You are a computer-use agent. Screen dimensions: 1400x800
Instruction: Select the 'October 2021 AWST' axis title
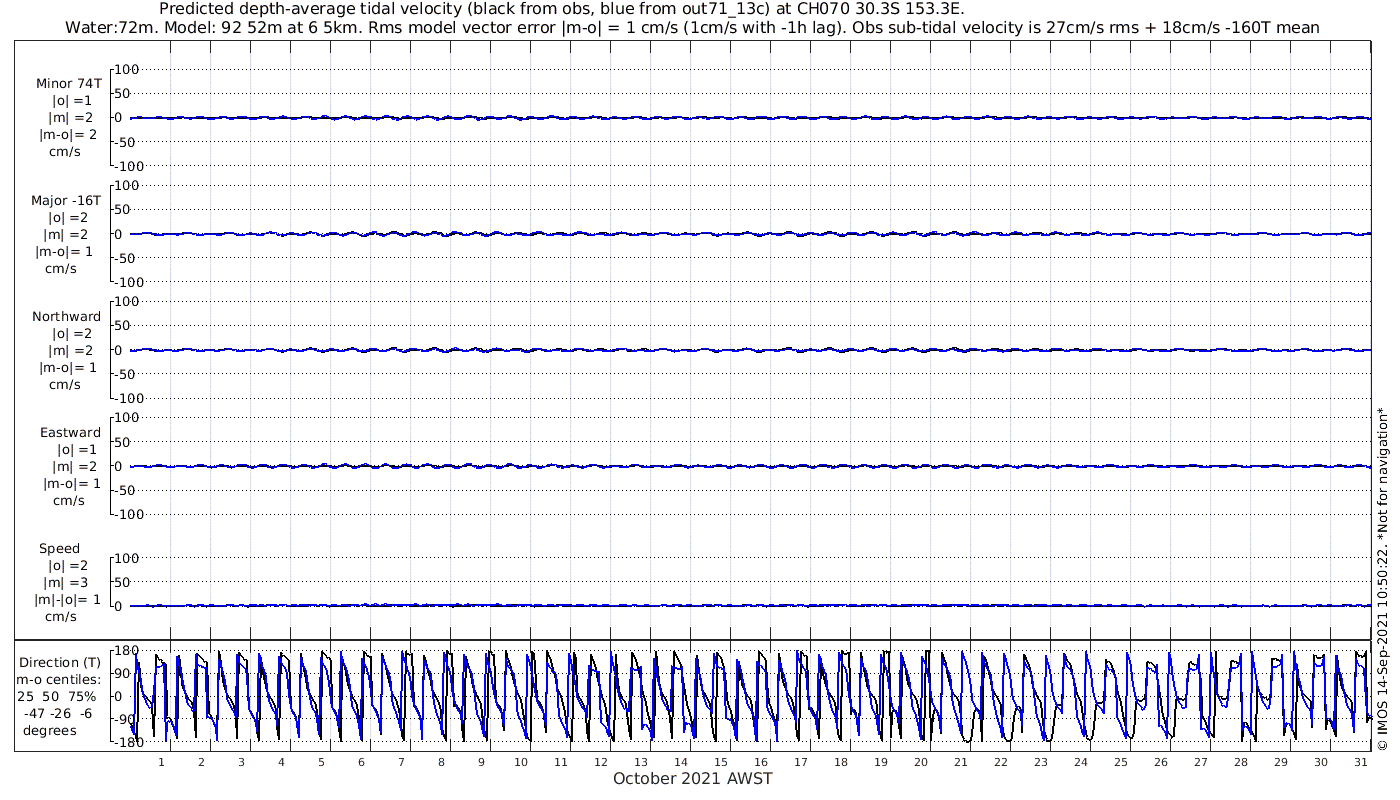click(x=692, y=778)
